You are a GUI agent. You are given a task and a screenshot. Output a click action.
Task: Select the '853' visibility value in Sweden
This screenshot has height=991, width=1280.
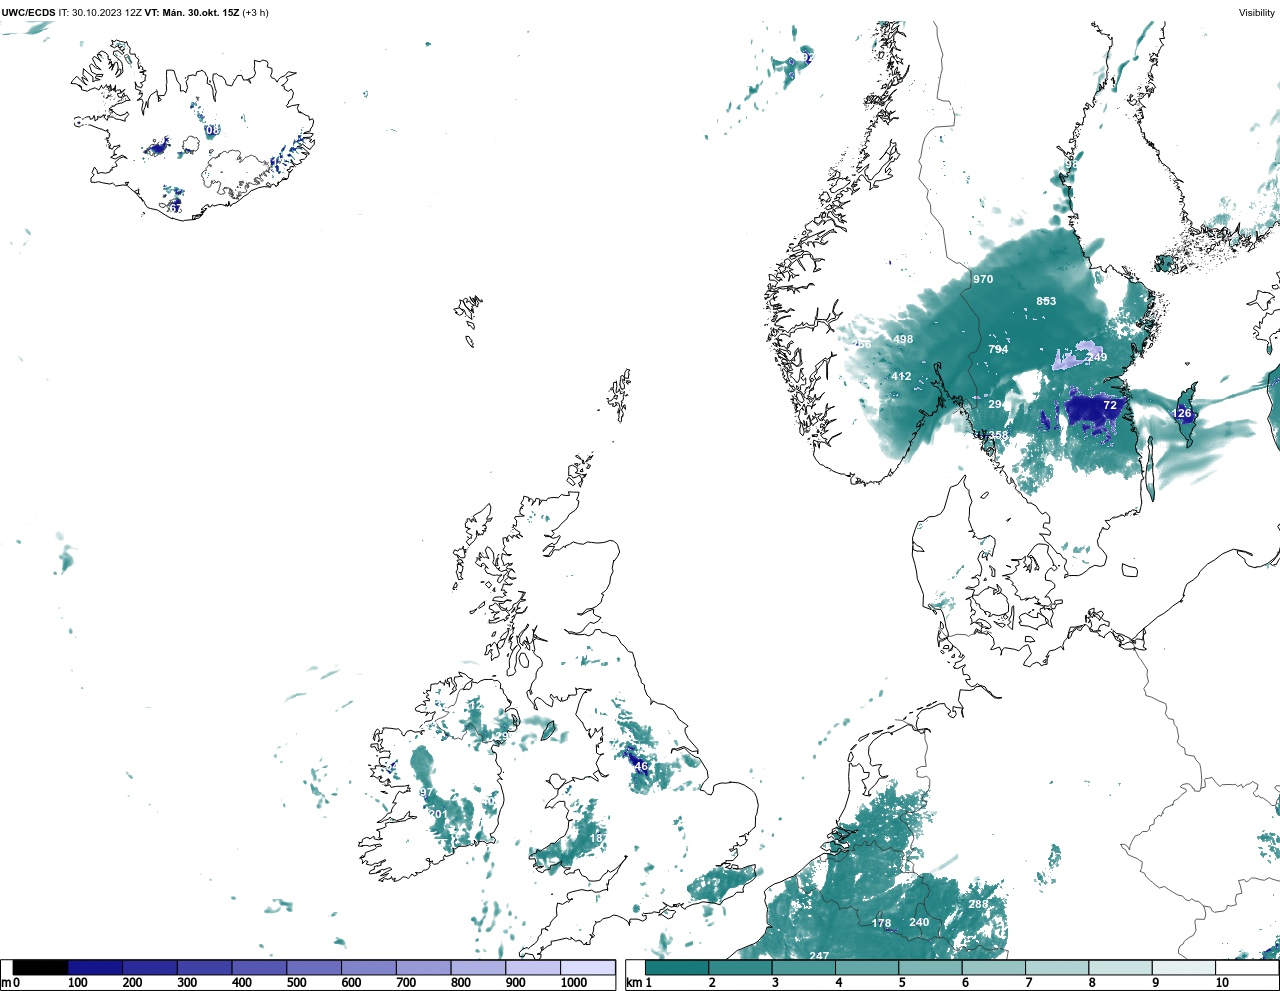(1046, 301)
